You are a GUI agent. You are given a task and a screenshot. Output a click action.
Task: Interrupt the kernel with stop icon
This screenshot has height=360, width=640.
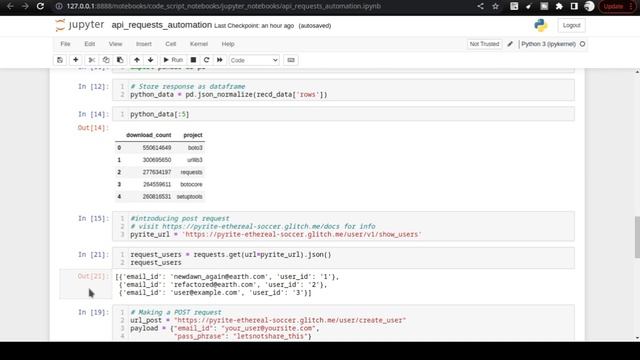193,60
